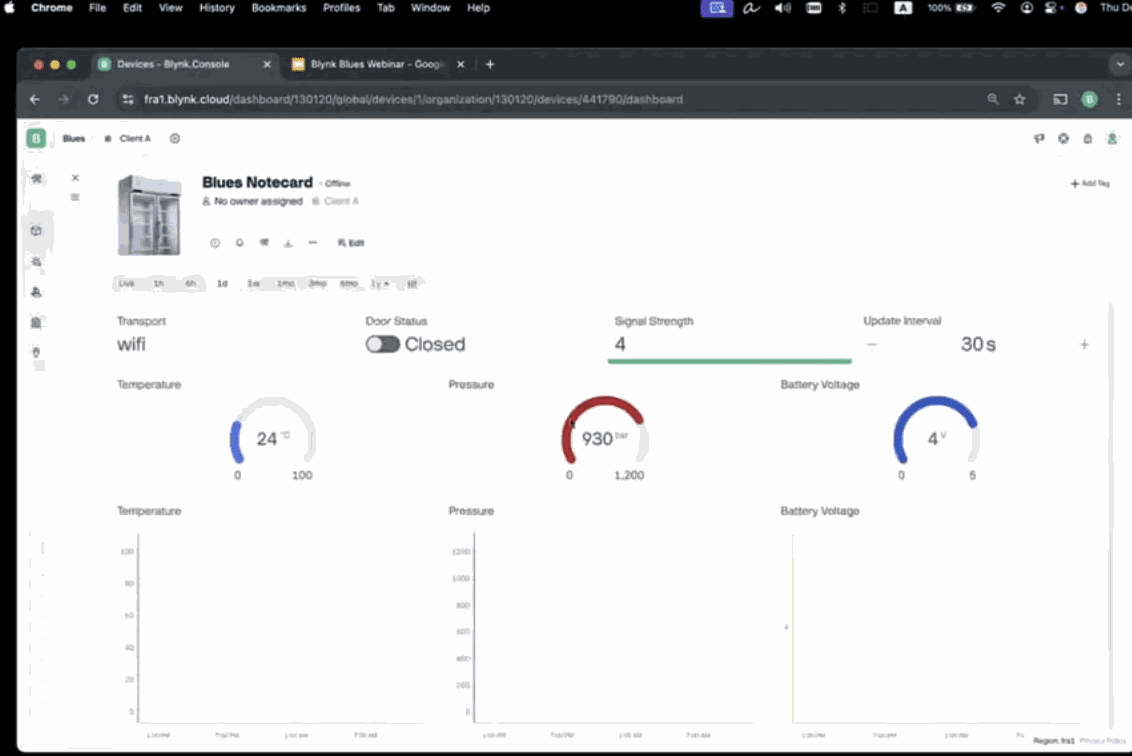Select the Live time range
Image resolution: width=1132 pixels, height=756 pixels.
126,284
